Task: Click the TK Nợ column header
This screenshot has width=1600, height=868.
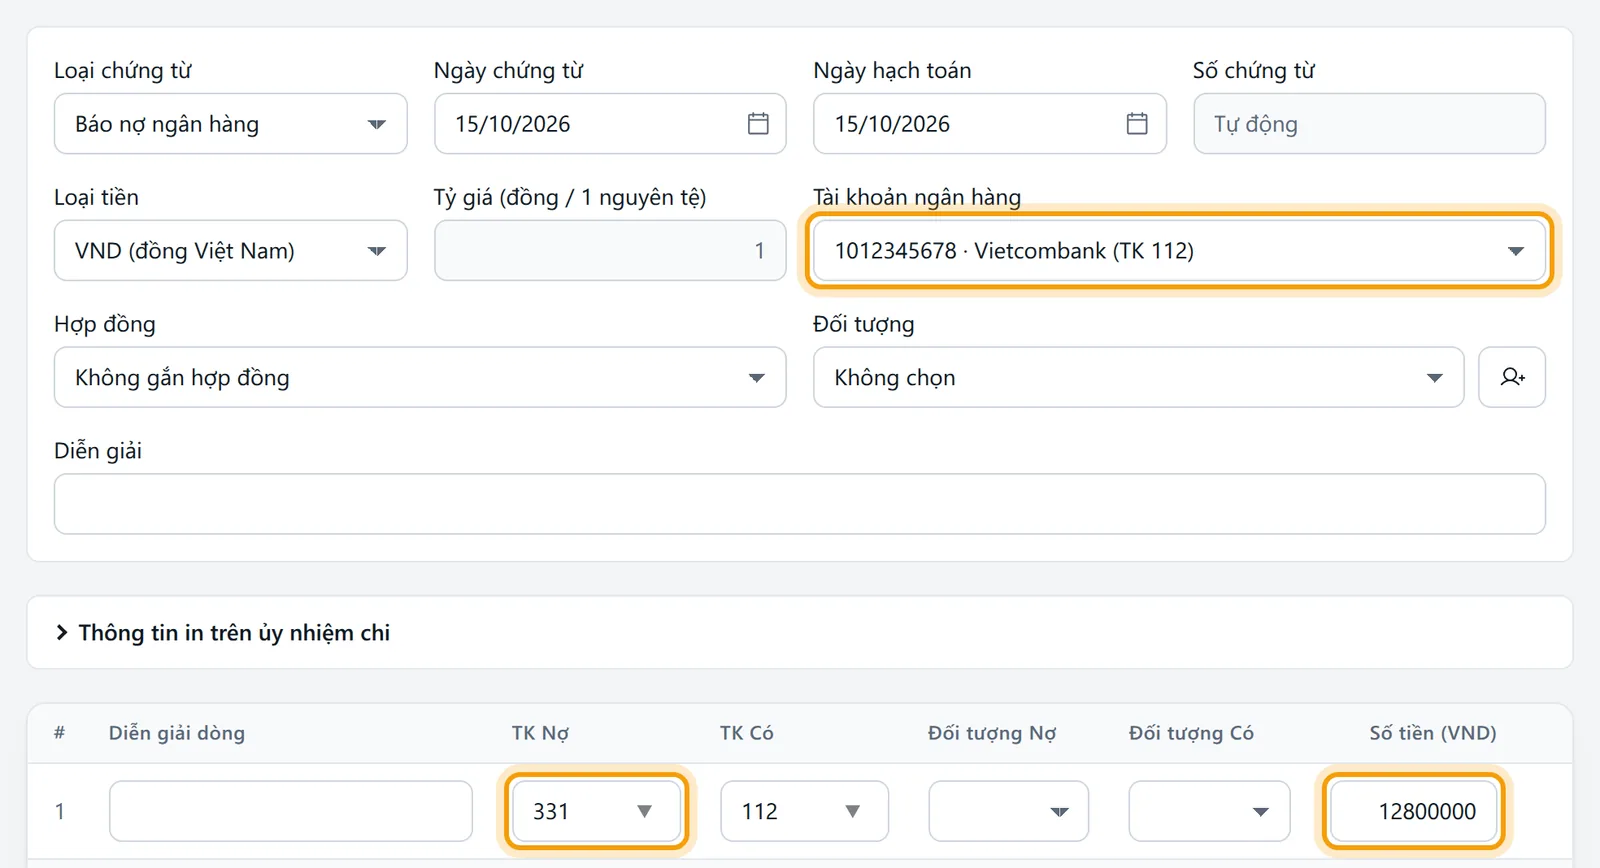Action: 540,733
